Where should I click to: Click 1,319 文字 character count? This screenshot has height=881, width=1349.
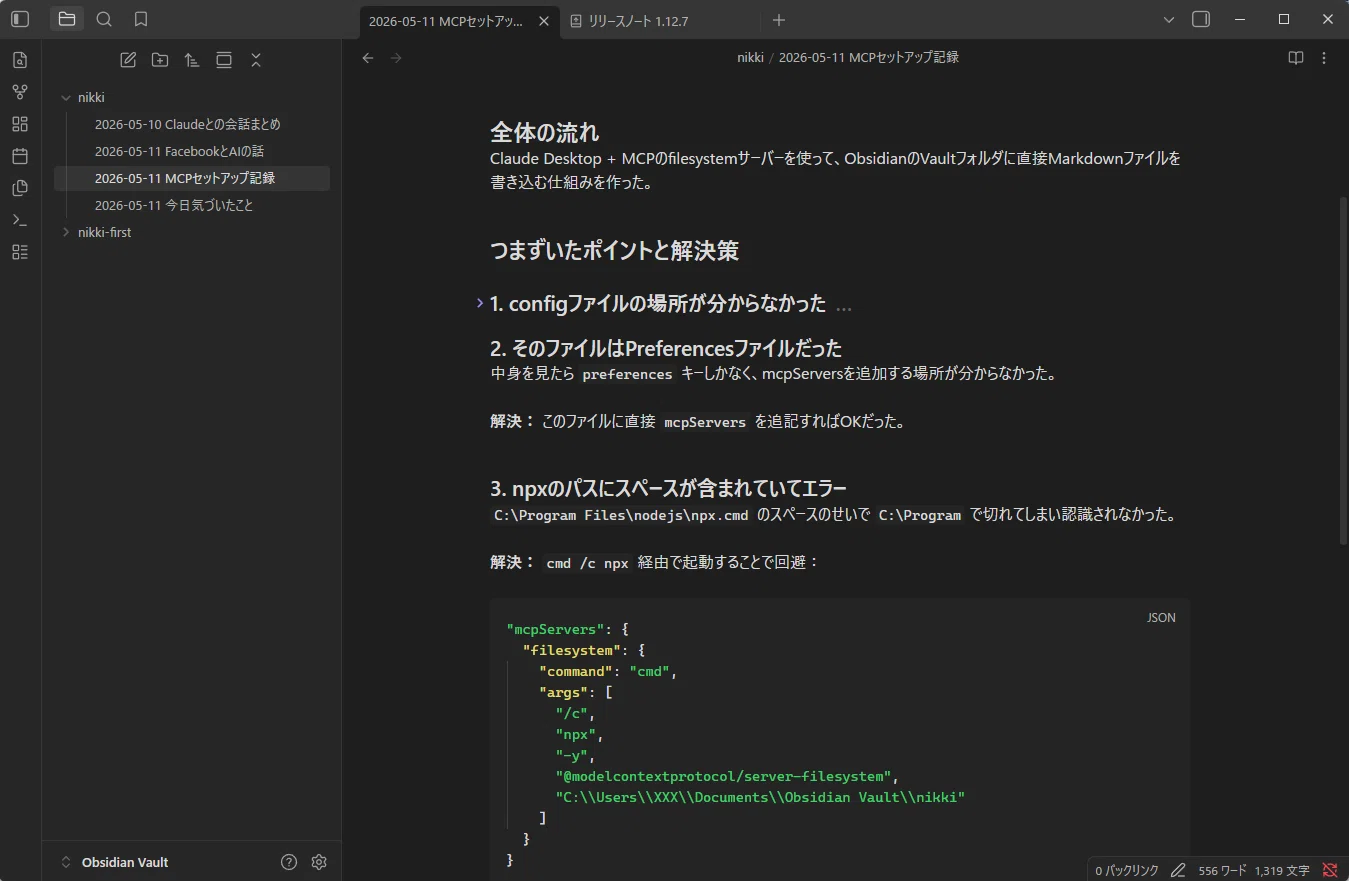pos(1282,870)
